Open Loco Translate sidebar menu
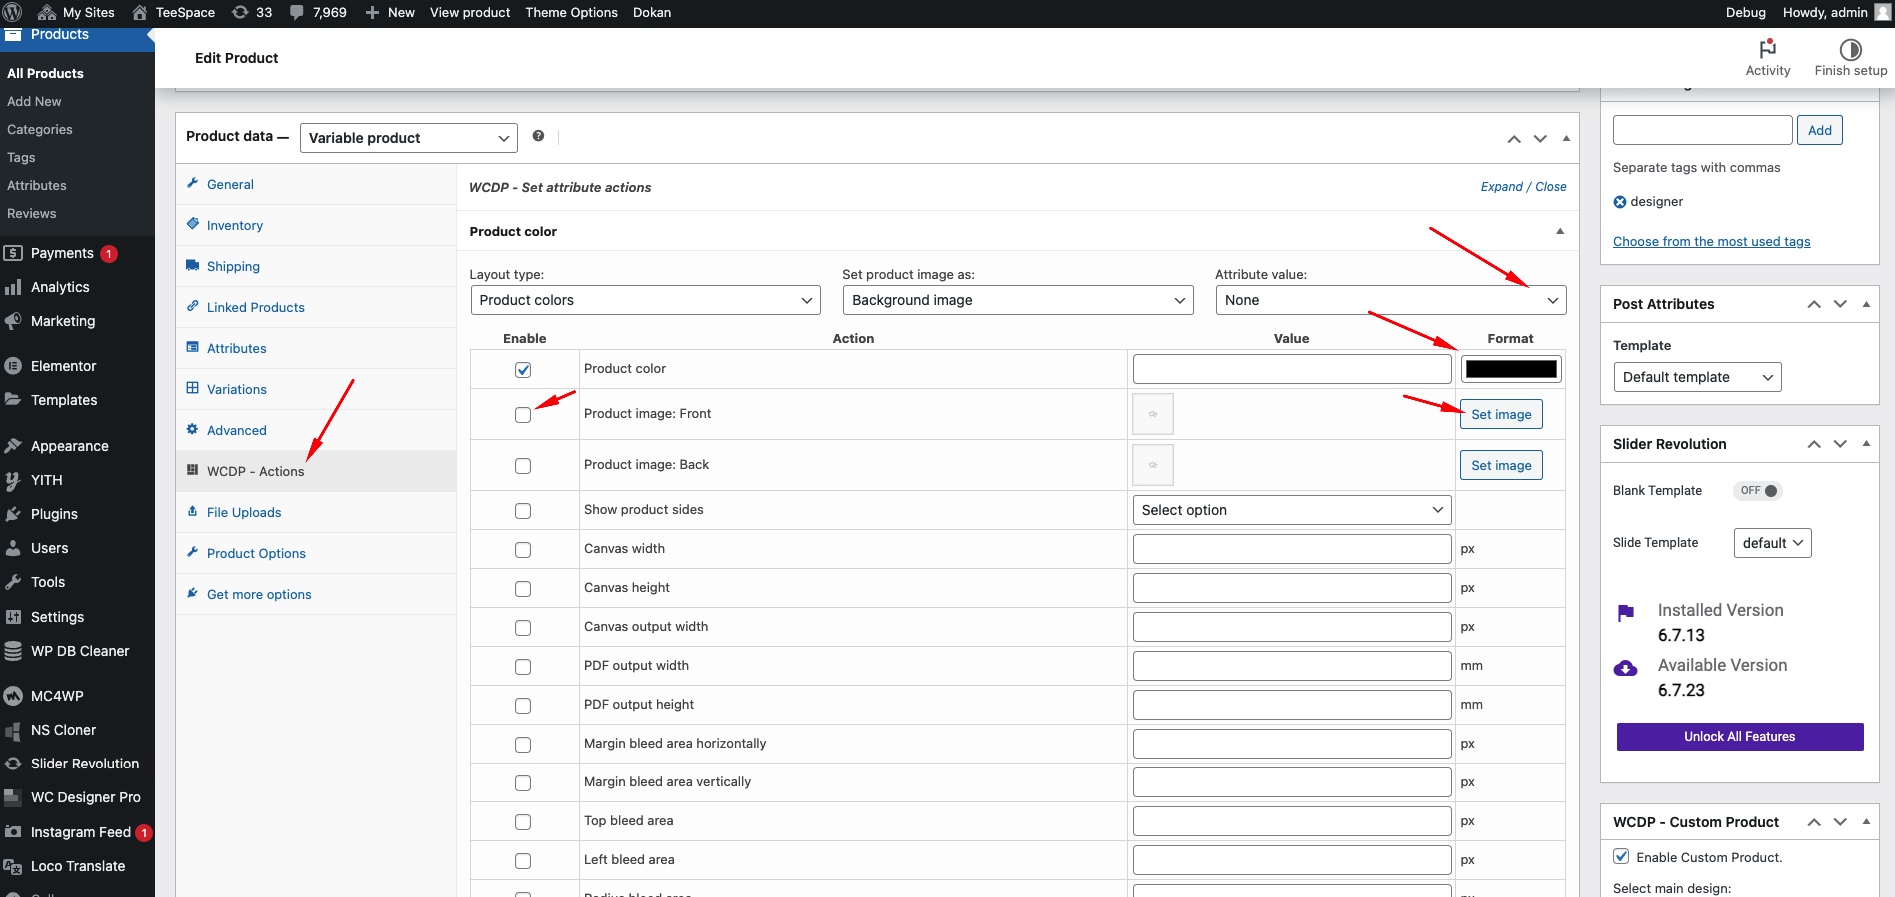This screenshot has height=897, width=1895. (77, 866)
